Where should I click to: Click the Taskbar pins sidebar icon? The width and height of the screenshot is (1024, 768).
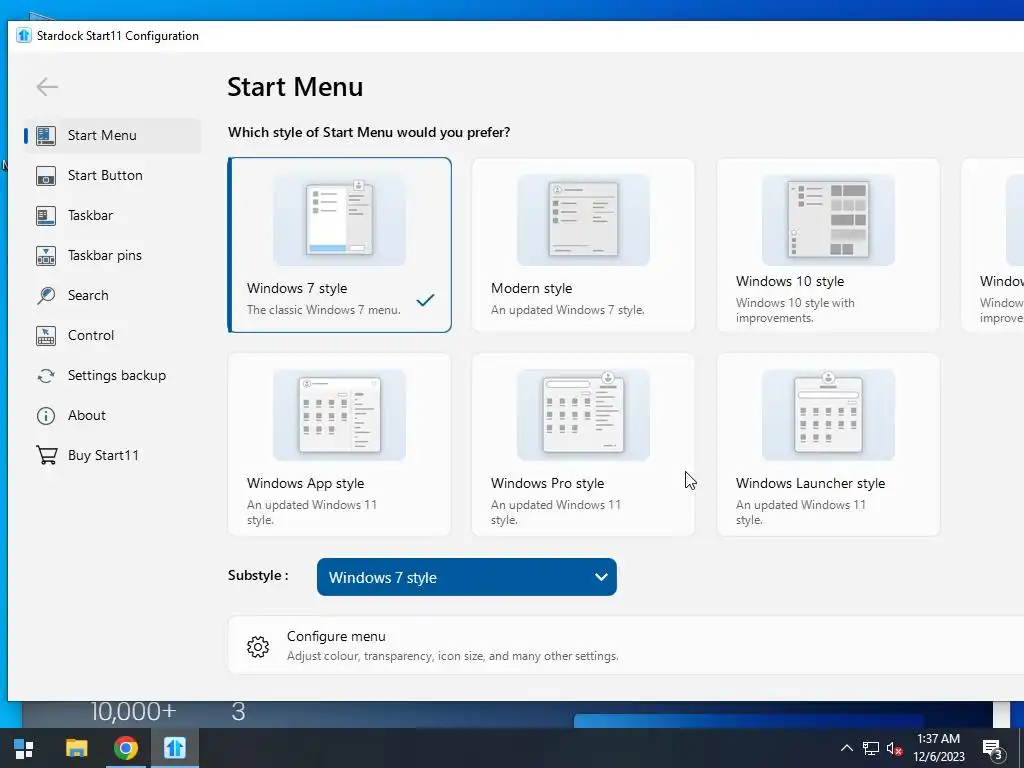tap(46, 255)
